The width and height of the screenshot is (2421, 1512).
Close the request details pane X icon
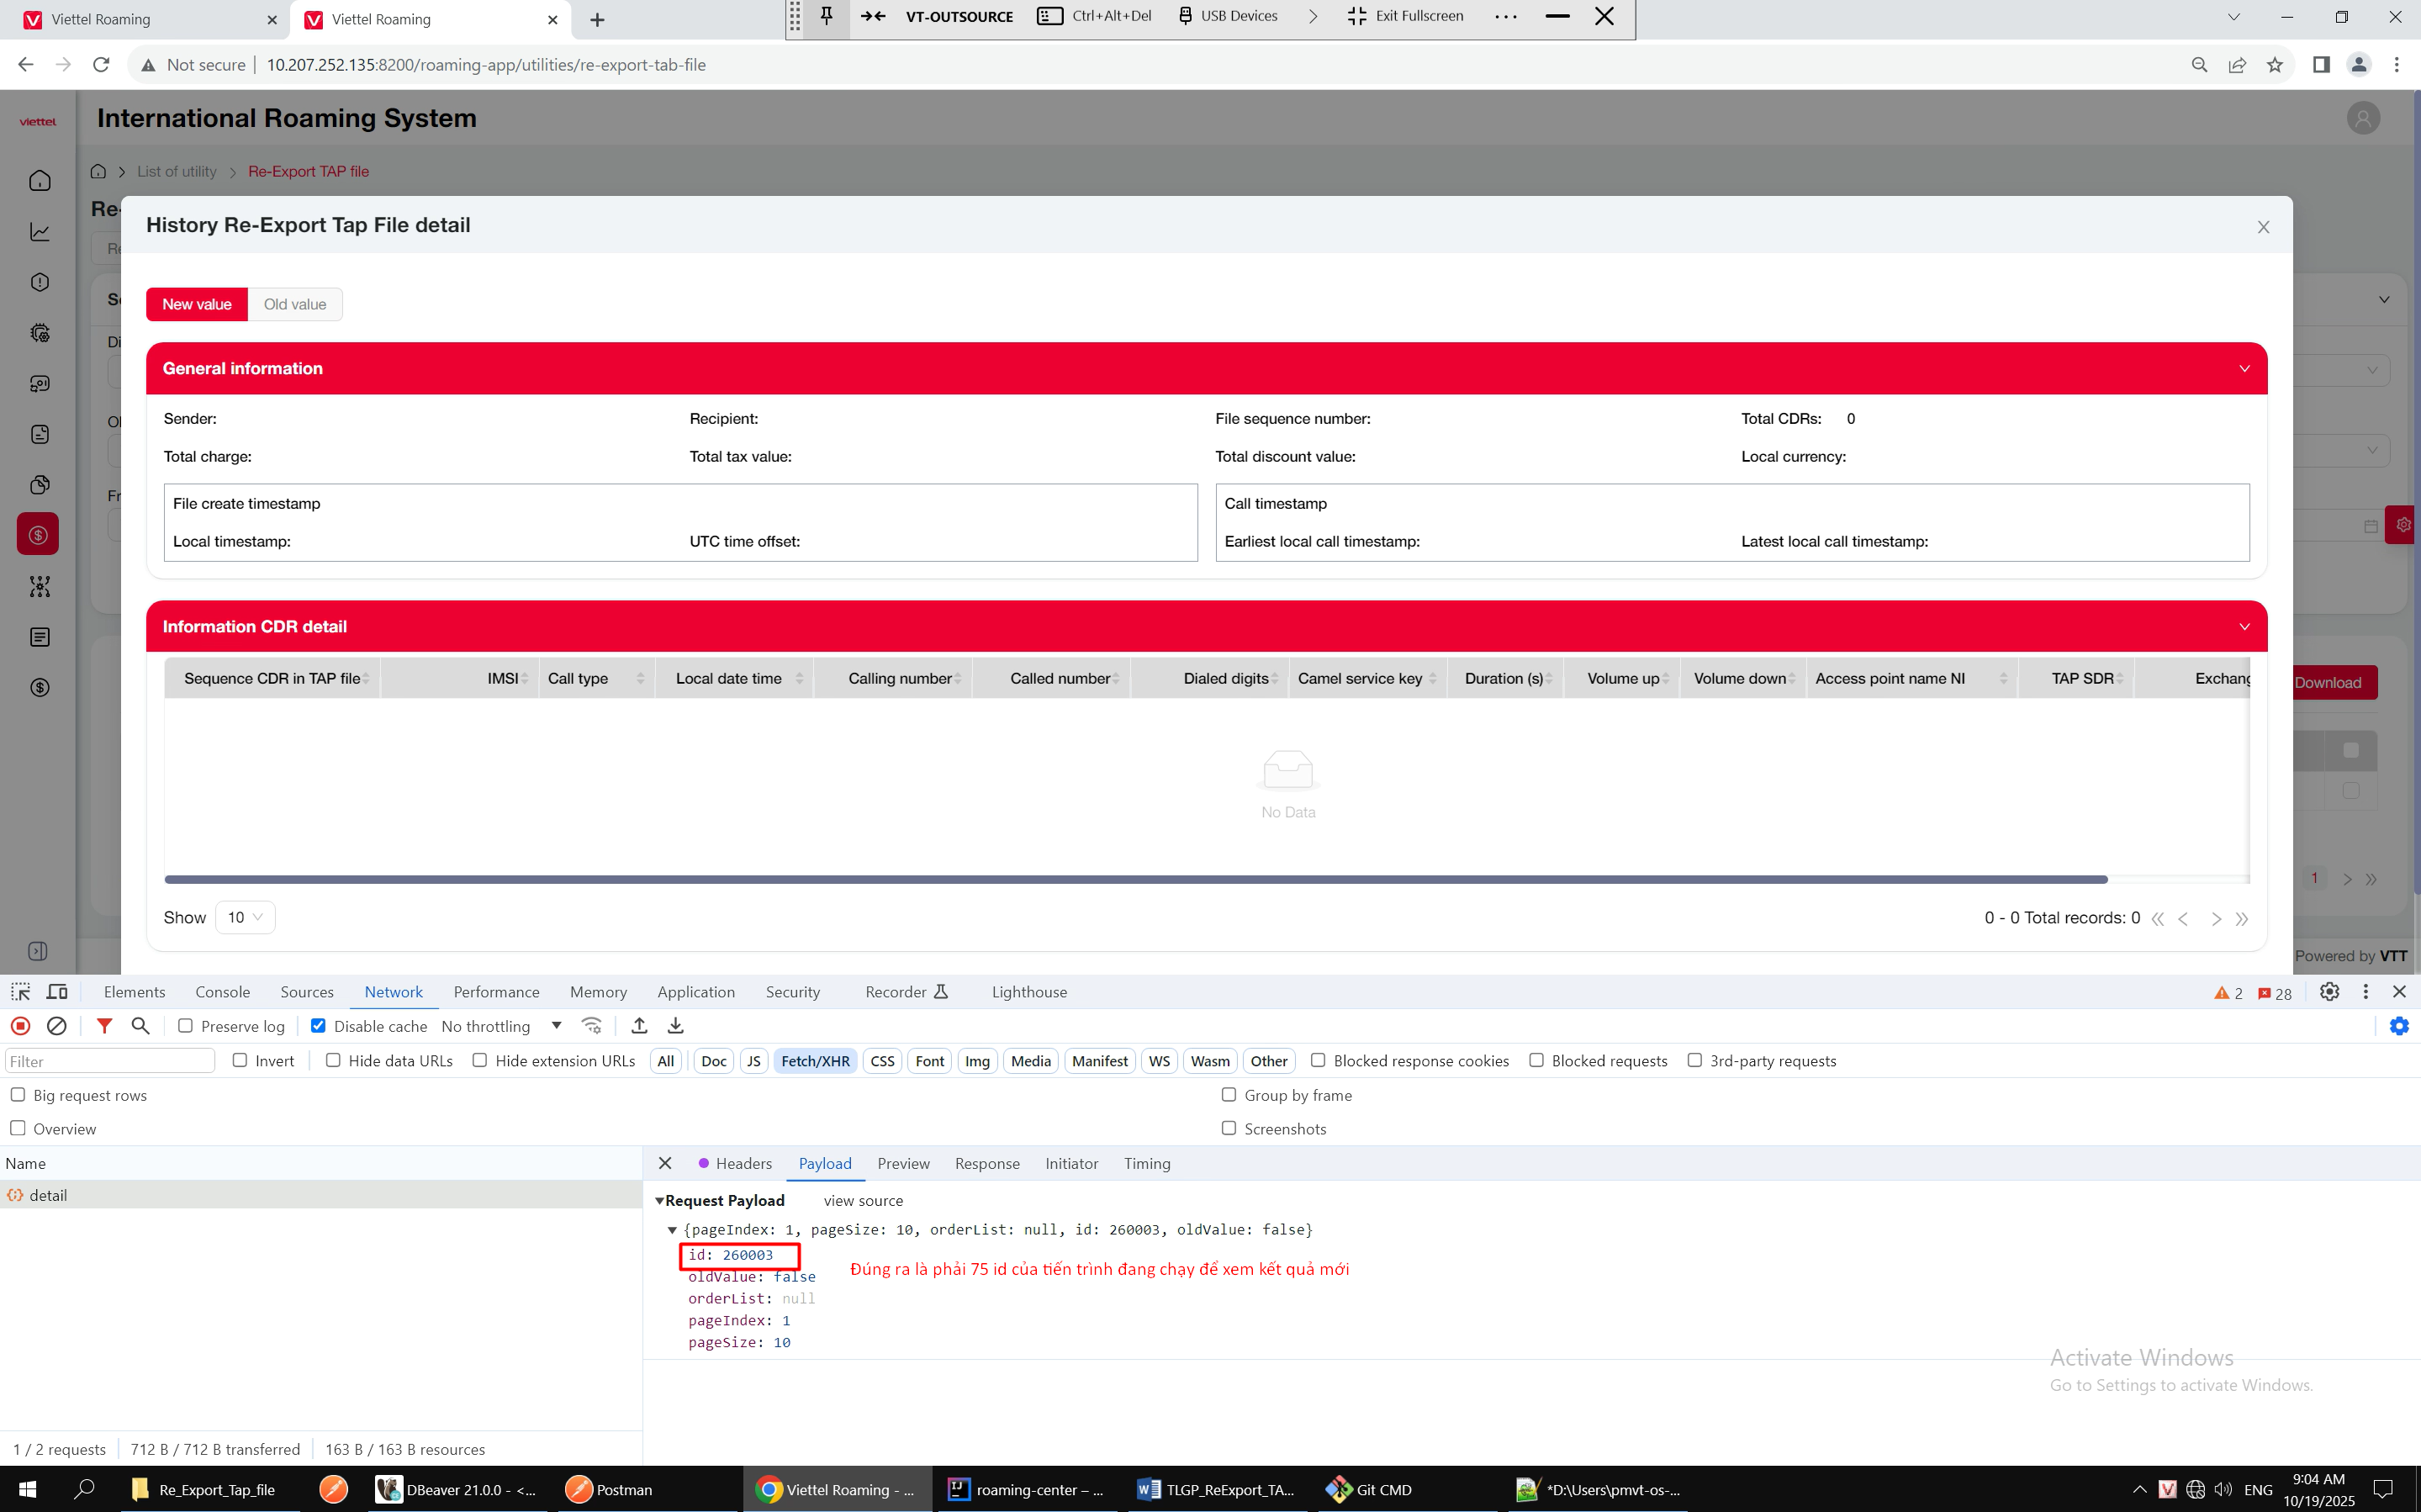point(665,1163)
